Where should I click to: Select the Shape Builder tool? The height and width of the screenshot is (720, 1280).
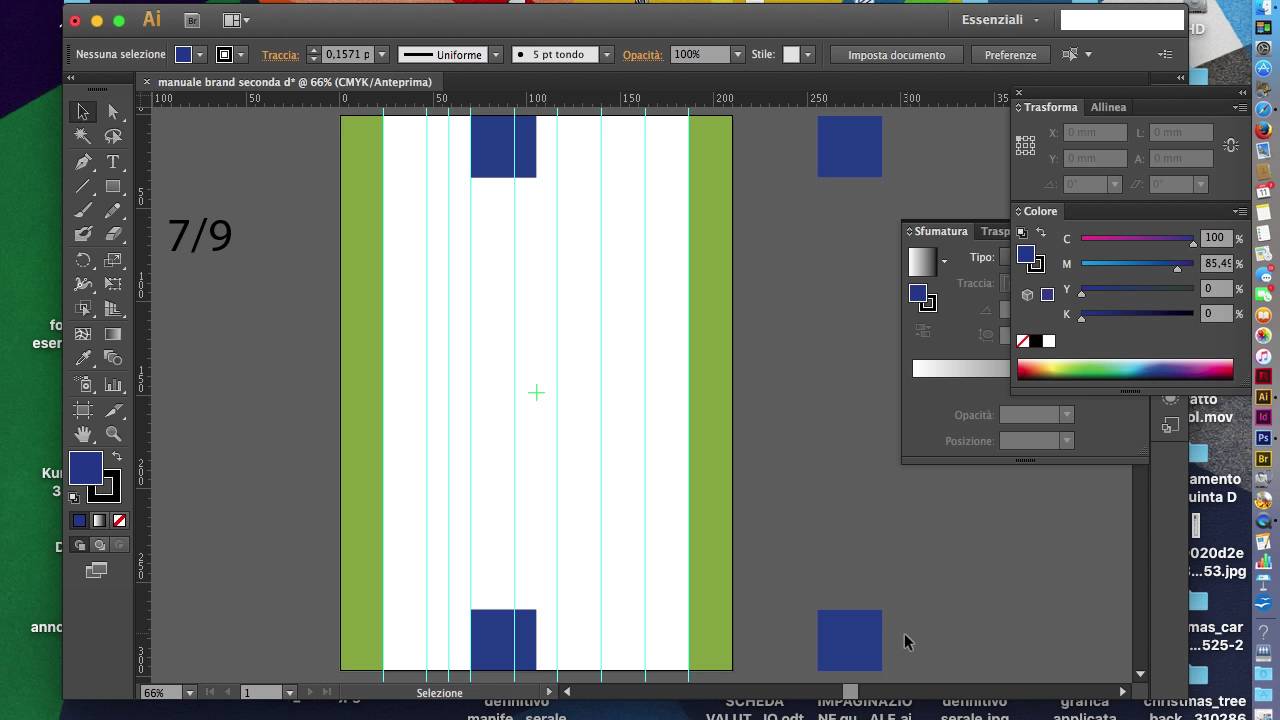(83, 310)
